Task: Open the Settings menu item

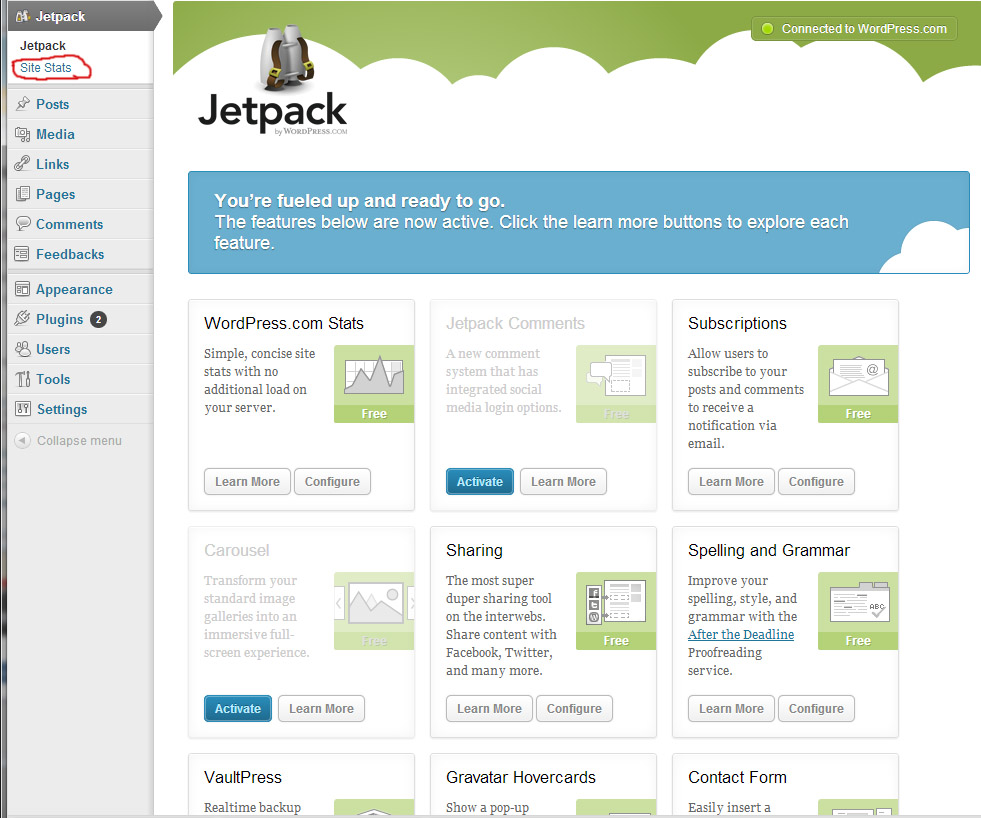Action: click(x=62, y=409)
